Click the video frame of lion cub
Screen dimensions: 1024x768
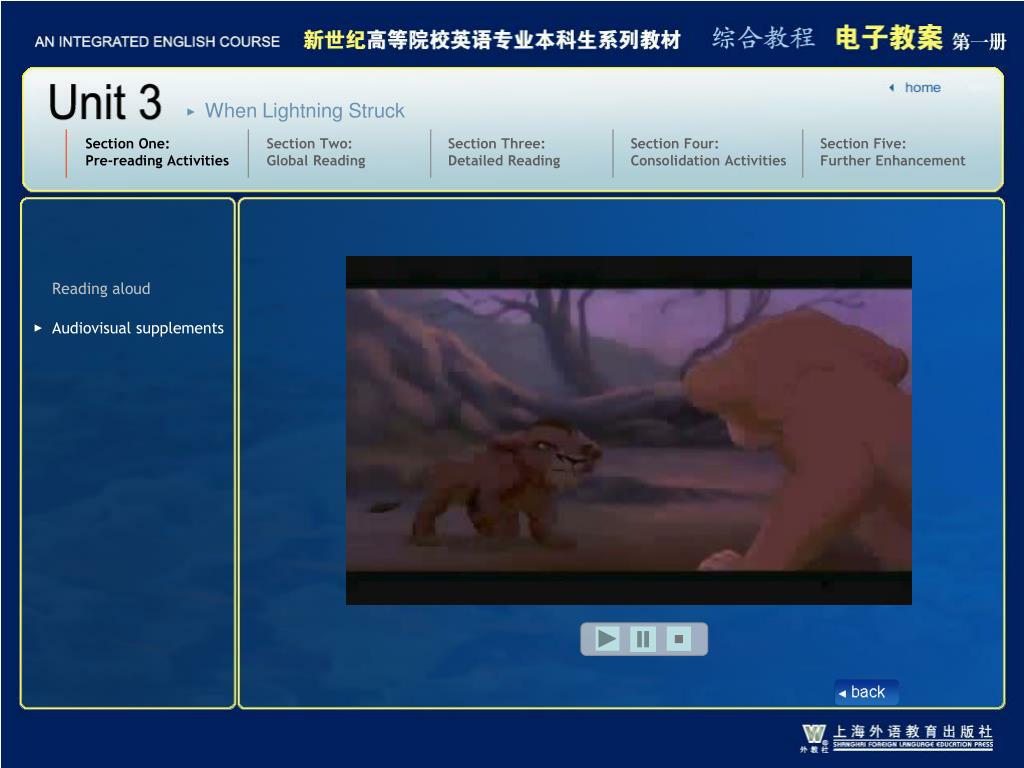(x=628, y=430)
